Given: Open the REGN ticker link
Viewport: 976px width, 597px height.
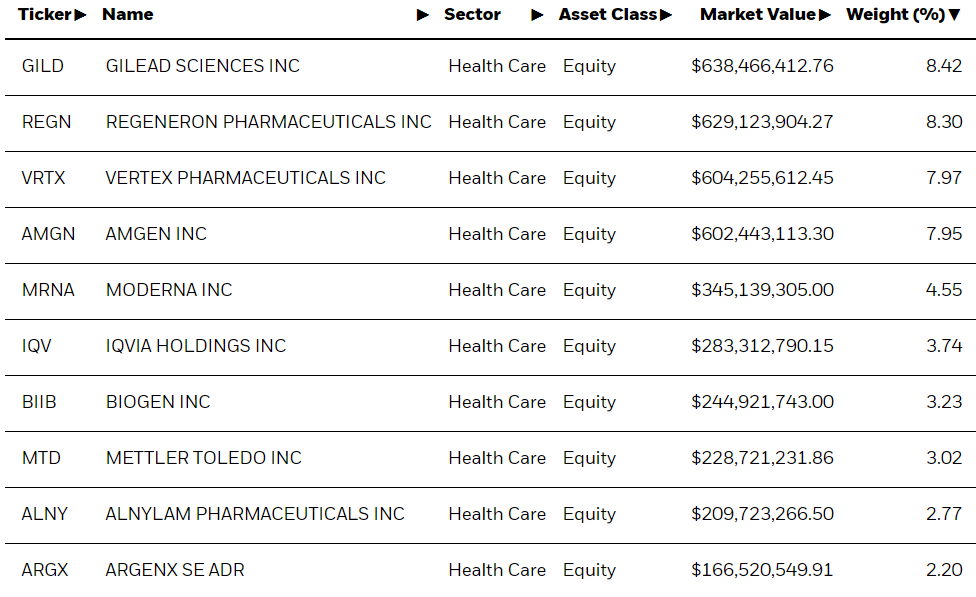Looking at the screenshot, I should (46, 122).
